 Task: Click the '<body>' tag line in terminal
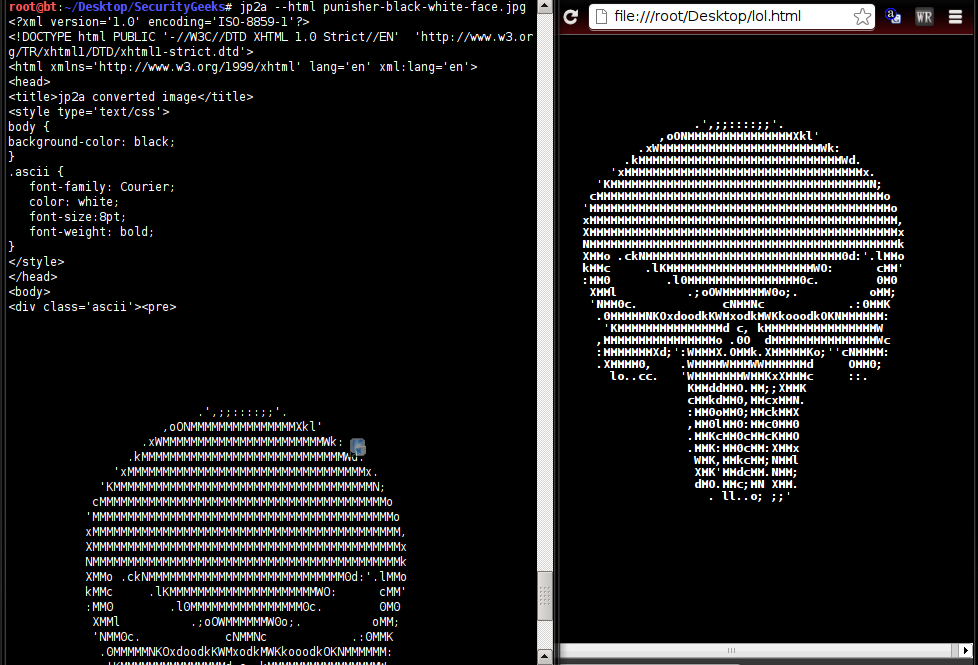click(x=29, y=291)
